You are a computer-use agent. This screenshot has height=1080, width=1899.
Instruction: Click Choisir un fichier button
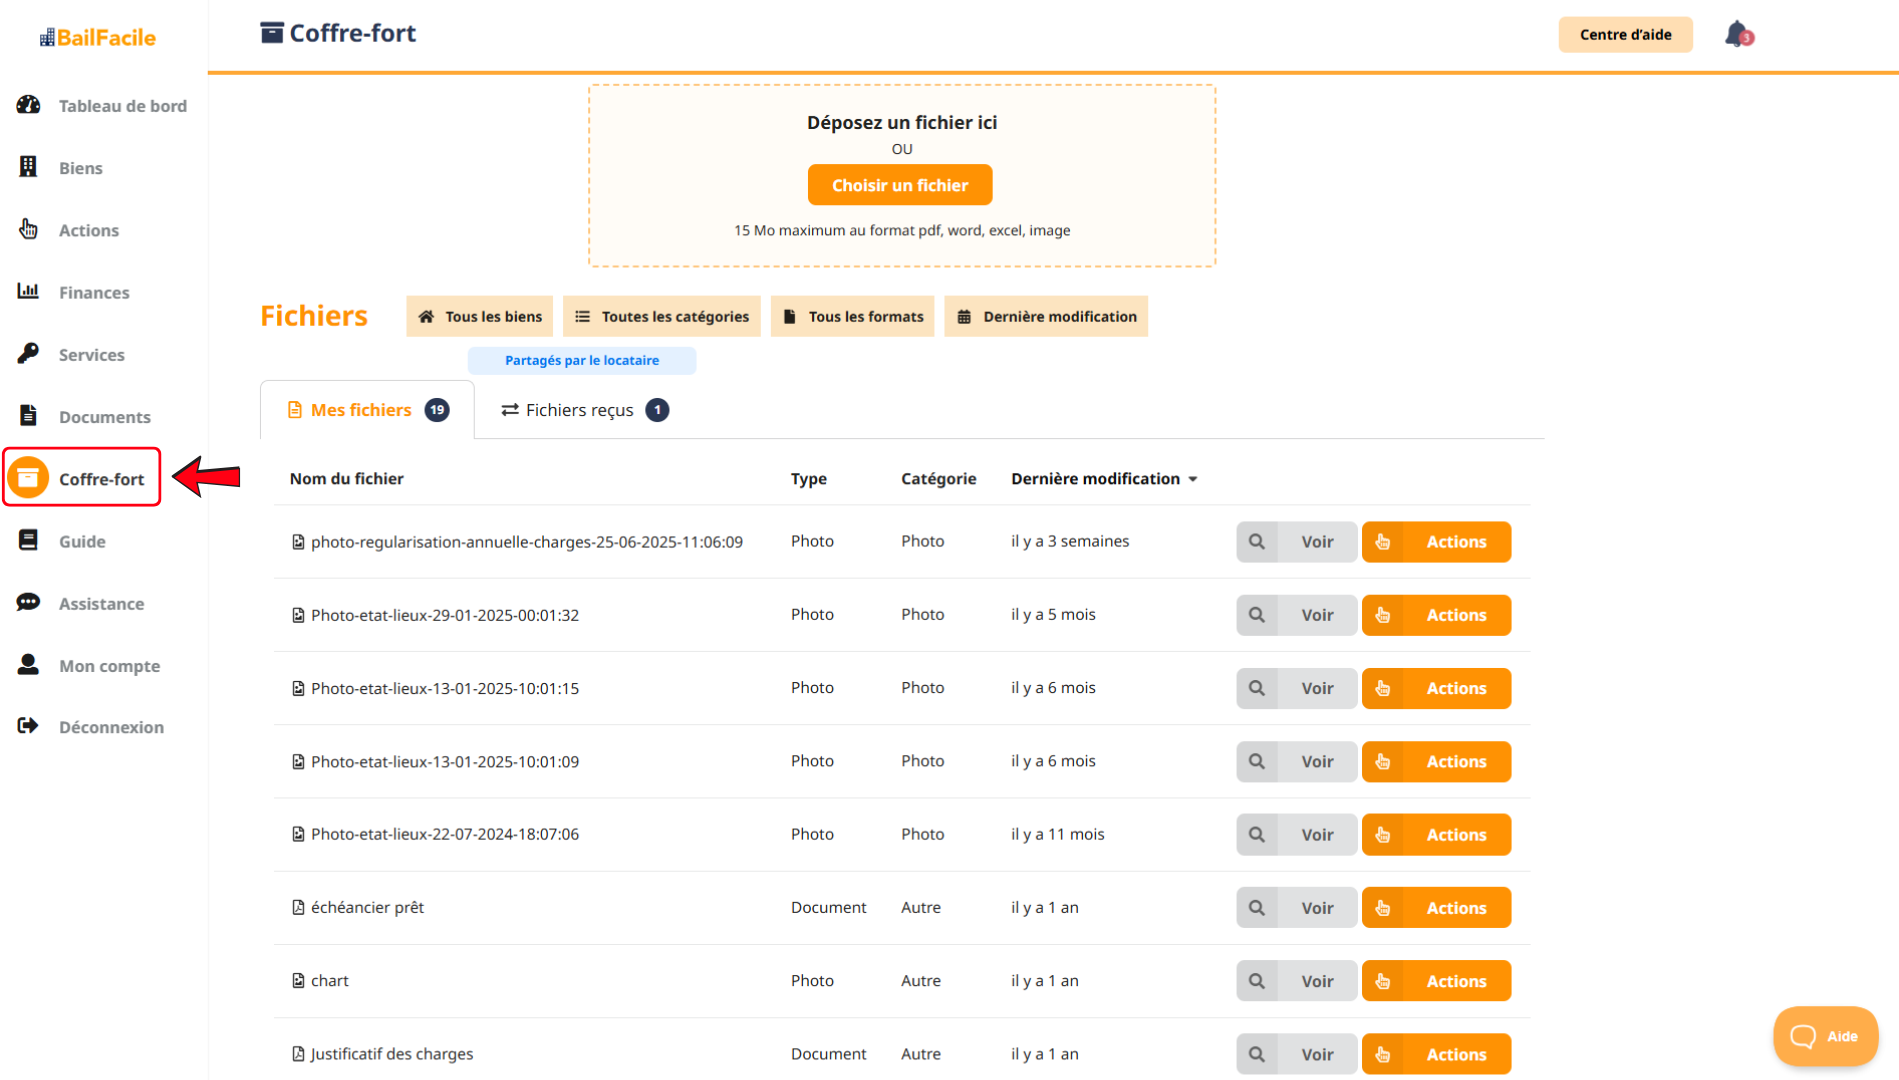click(900, 185)
